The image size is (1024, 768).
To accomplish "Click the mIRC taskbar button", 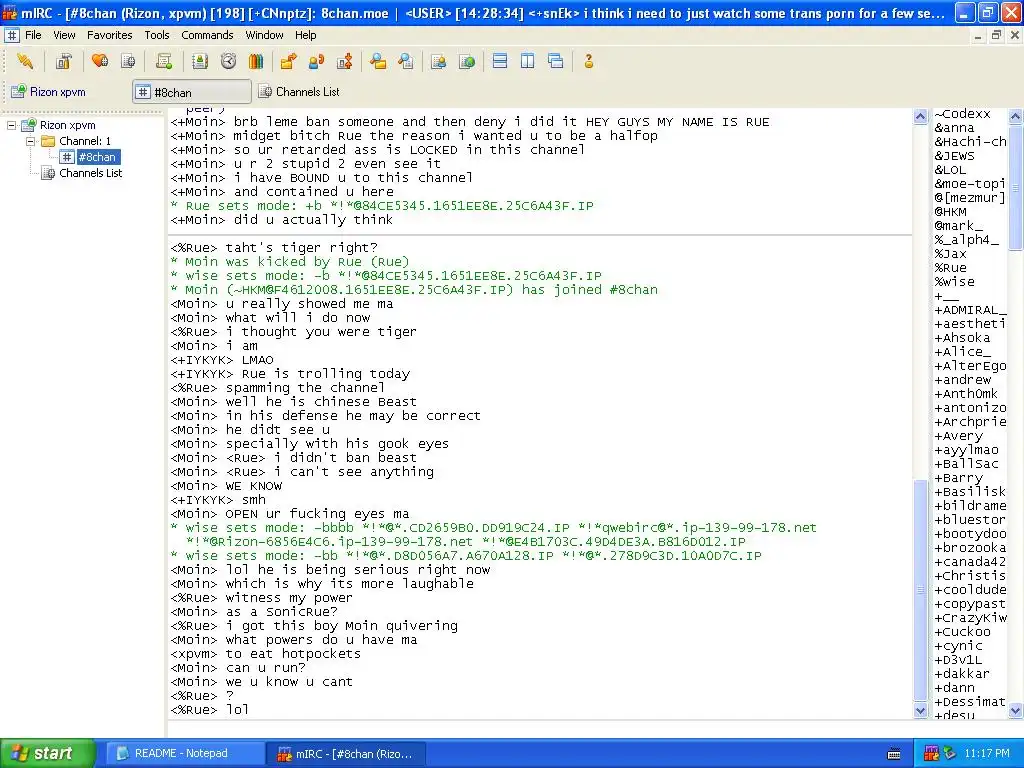I will pos(346,754).
